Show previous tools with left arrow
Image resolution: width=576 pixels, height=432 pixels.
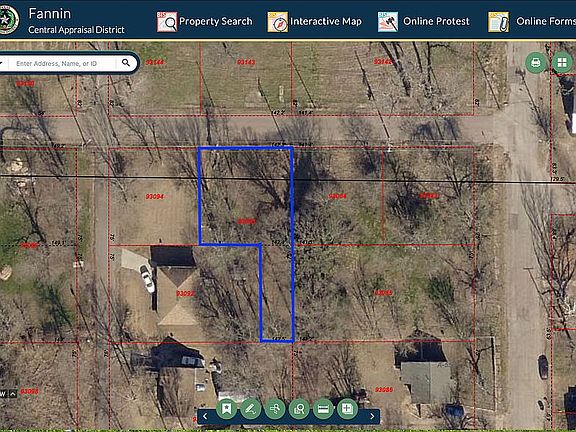205,416
